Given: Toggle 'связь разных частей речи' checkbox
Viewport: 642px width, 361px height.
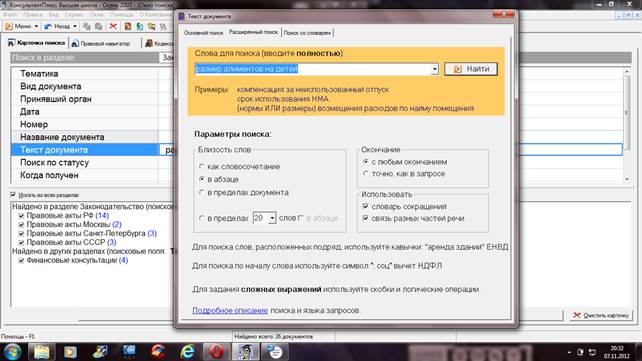Looking at the screenshot, I should coord(366,218).
